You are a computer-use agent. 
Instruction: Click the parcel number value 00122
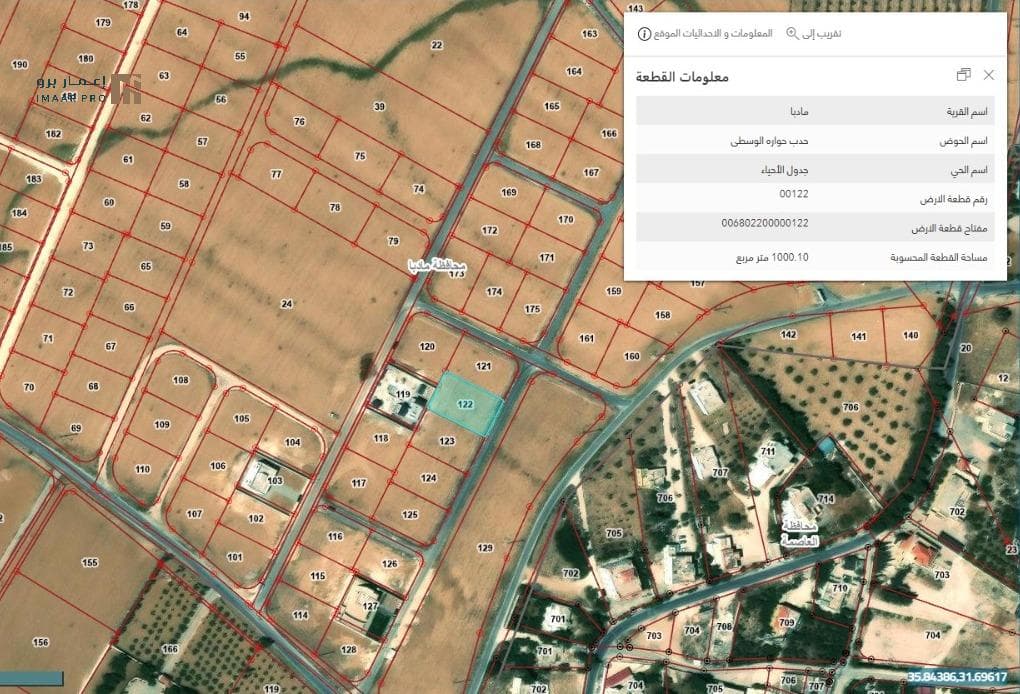pyautogui.click(x=794, y=193)
